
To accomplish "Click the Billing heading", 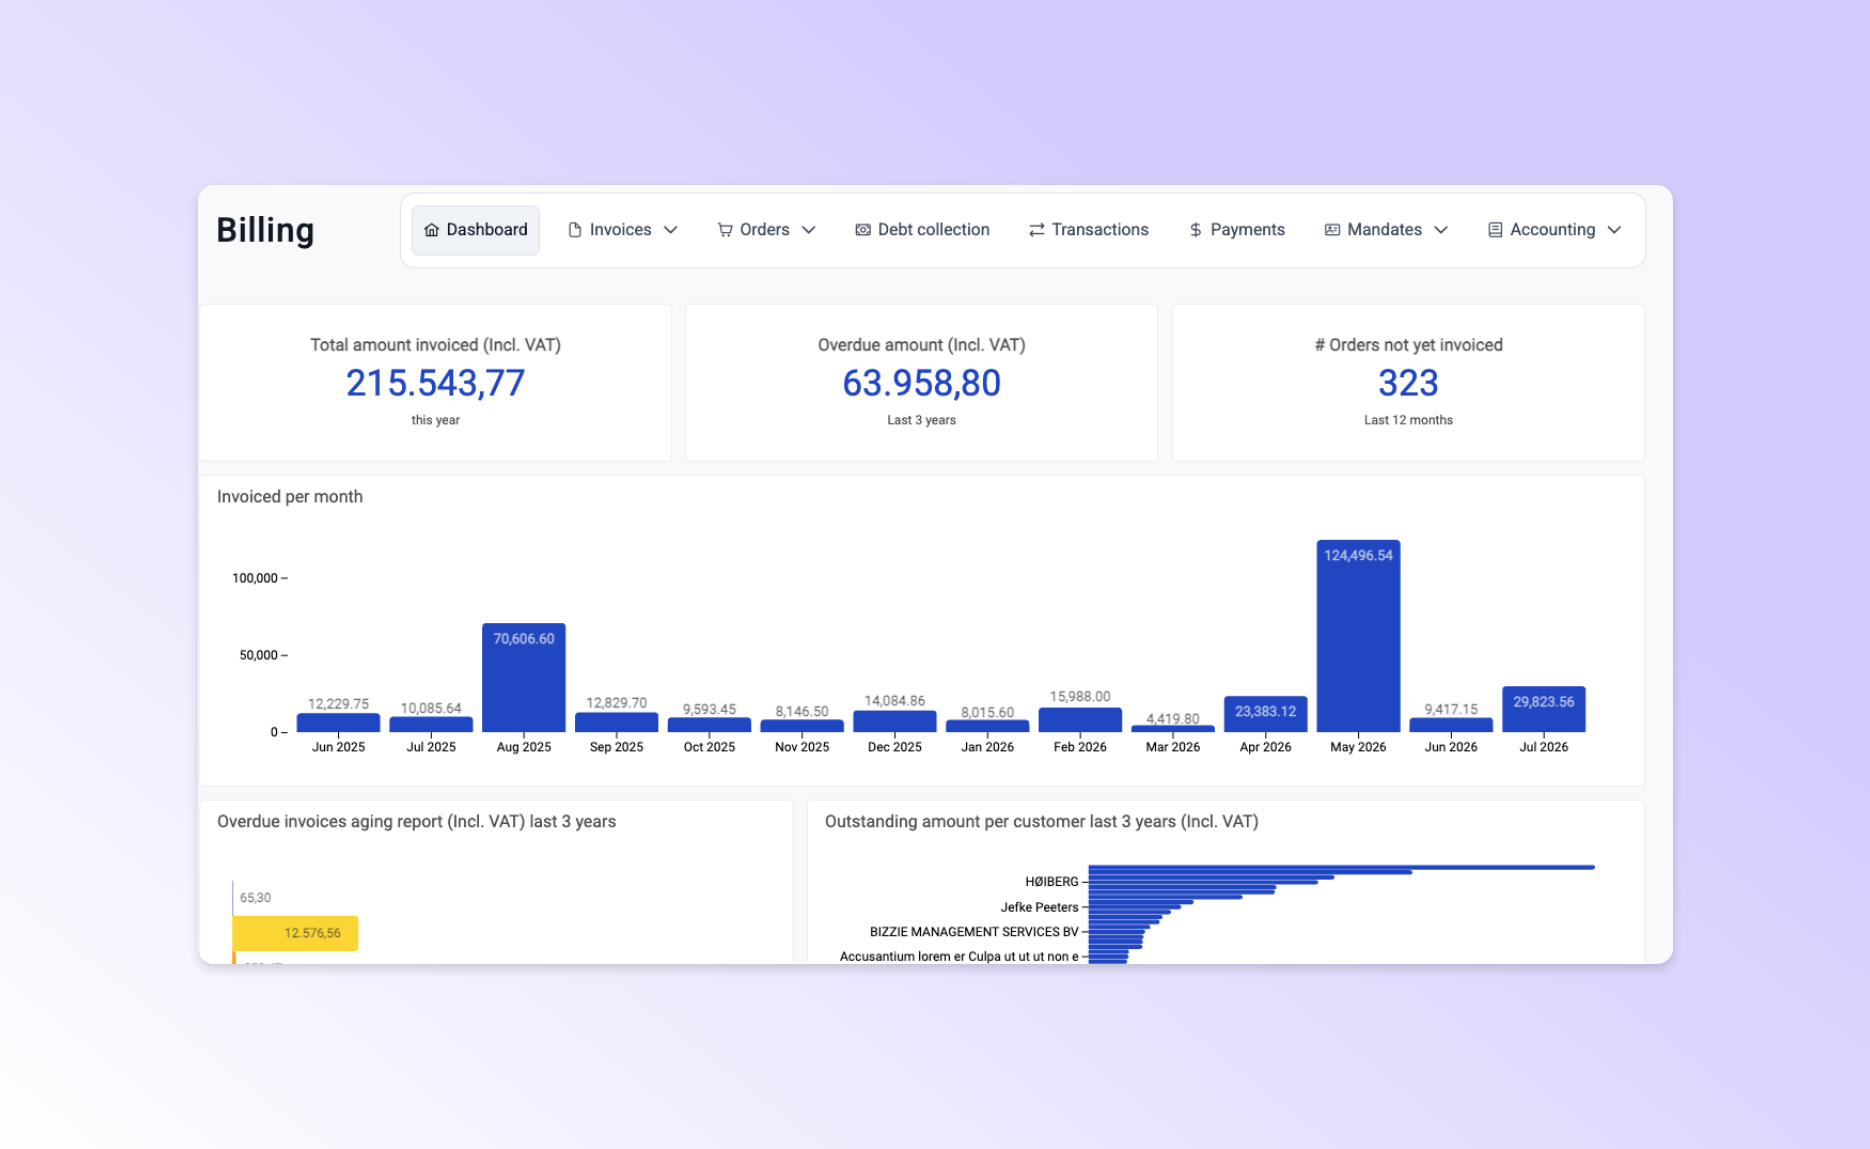I will 265,230.
